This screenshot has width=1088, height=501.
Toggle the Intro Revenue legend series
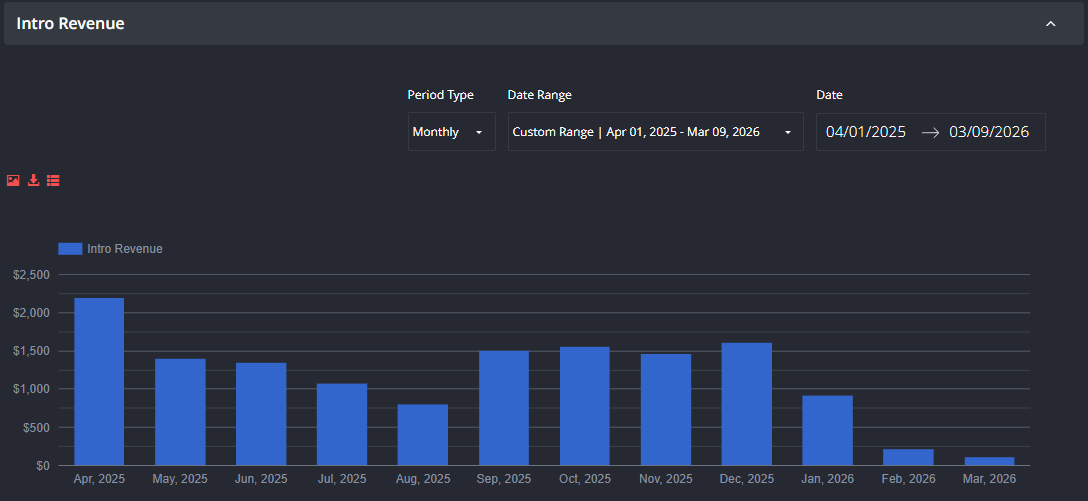(110, 248)
